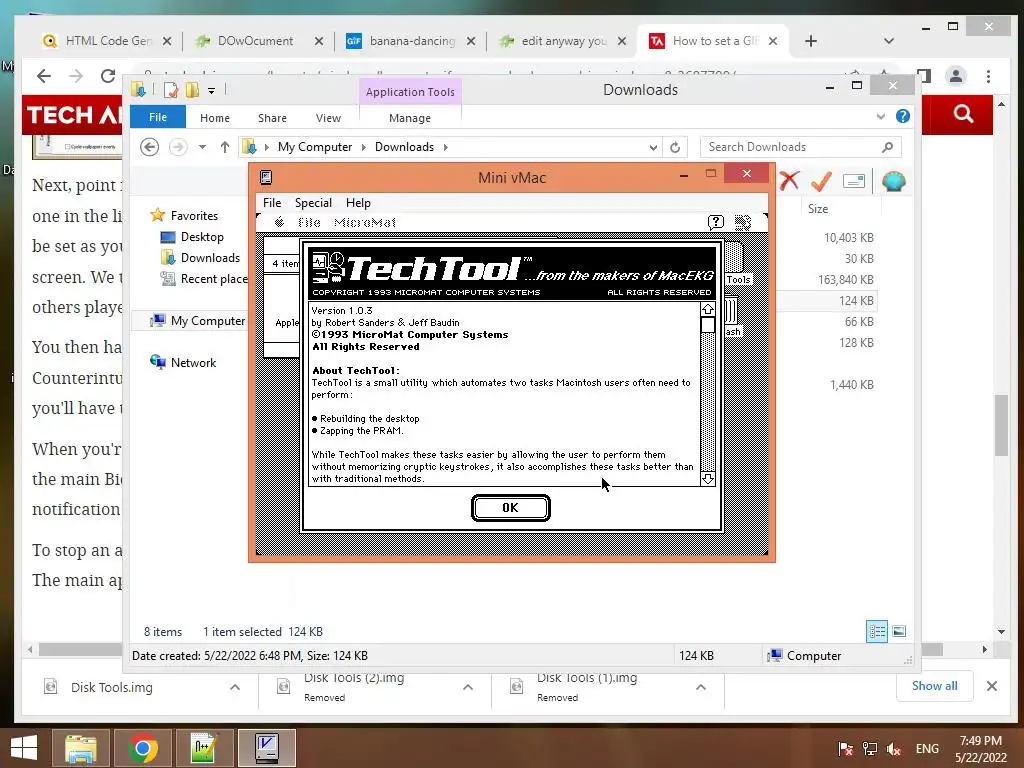
Task: Expand options for Disk Tools (1).img download
Action: coord(701,687)
